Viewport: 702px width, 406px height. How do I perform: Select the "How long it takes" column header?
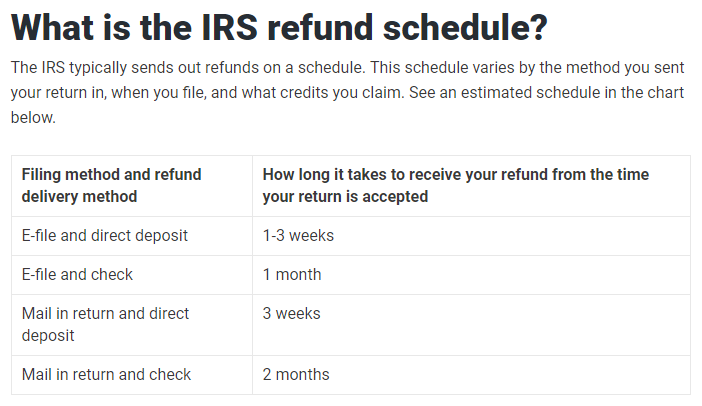(455, 185)
